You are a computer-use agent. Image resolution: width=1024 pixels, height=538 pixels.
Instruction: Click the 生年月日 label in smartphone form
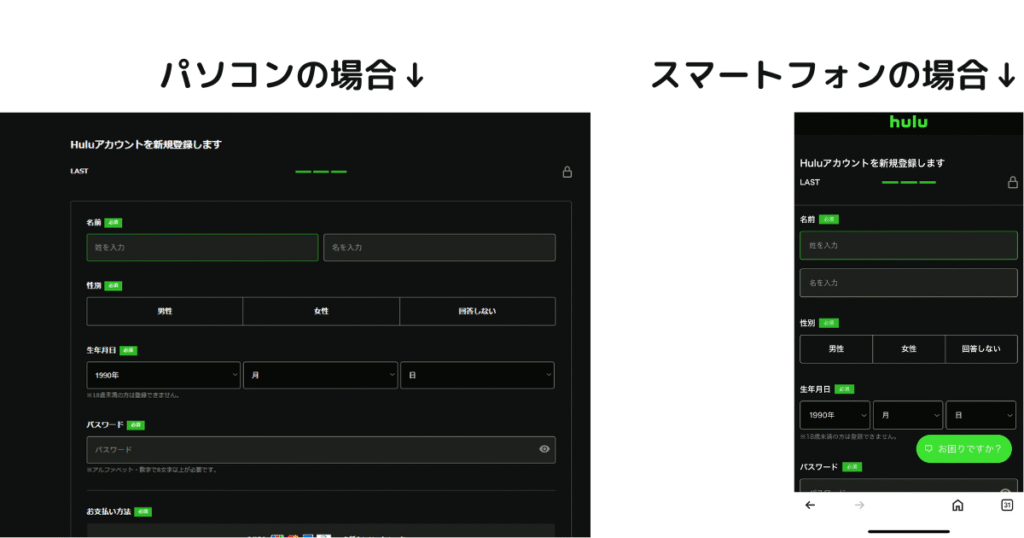pos(815,389)
